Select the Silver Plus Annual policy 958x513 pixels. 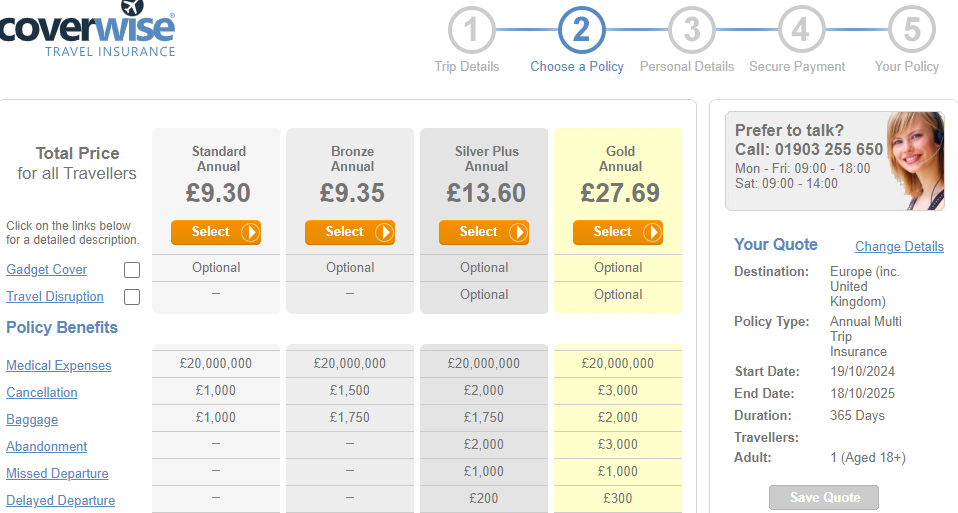click(x=484, y=232)
